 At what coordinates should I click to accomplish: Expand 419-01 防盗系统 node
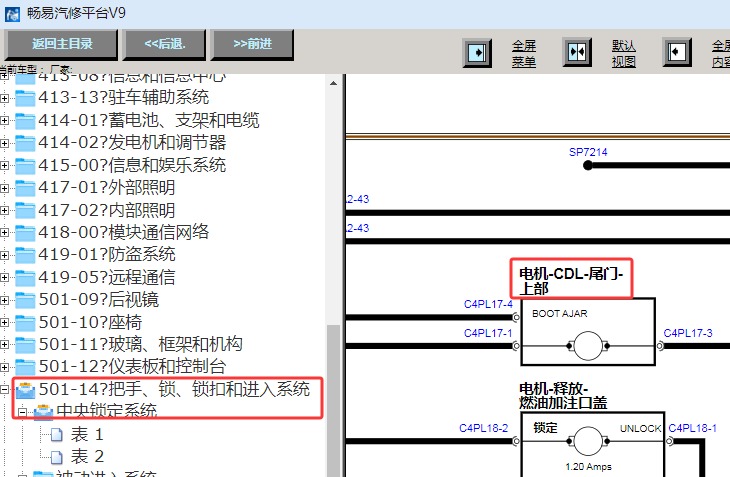[x=4, y=255]
